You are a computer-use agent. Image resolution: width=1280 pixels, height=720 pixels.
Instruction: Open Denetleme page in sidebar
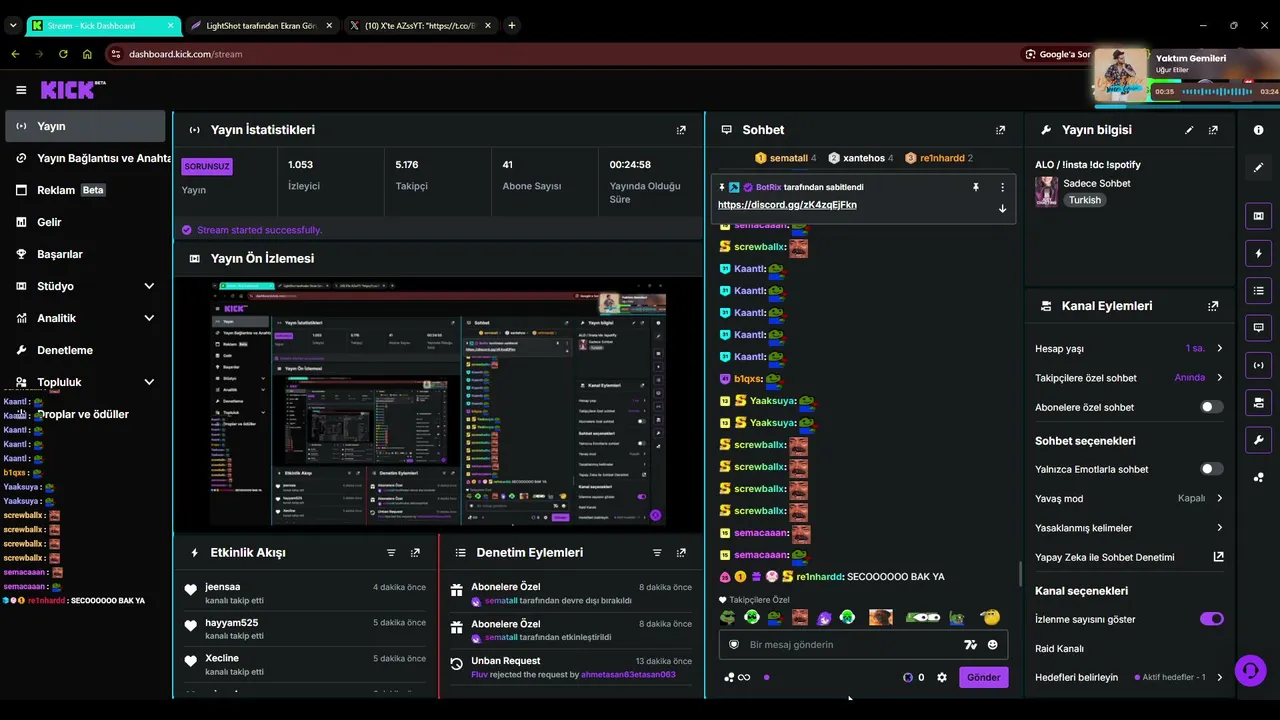tap(85, 350)
